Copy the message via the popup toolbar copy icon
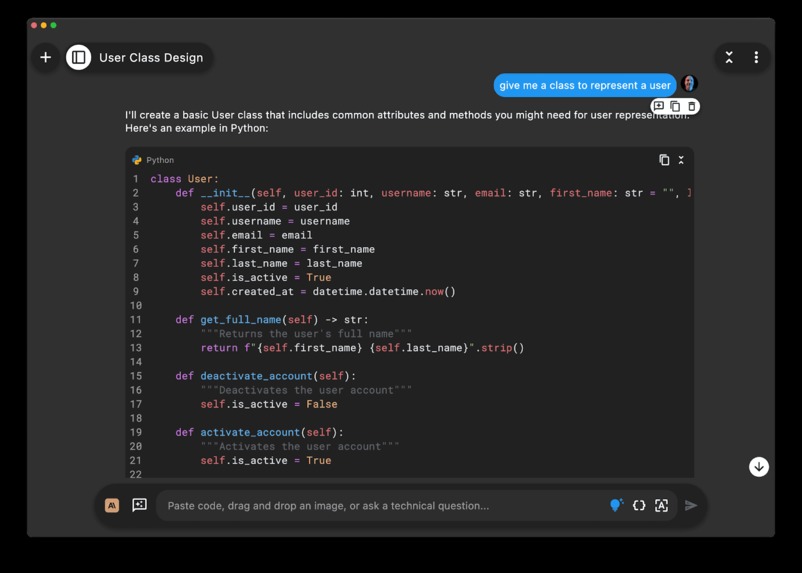 675,106
